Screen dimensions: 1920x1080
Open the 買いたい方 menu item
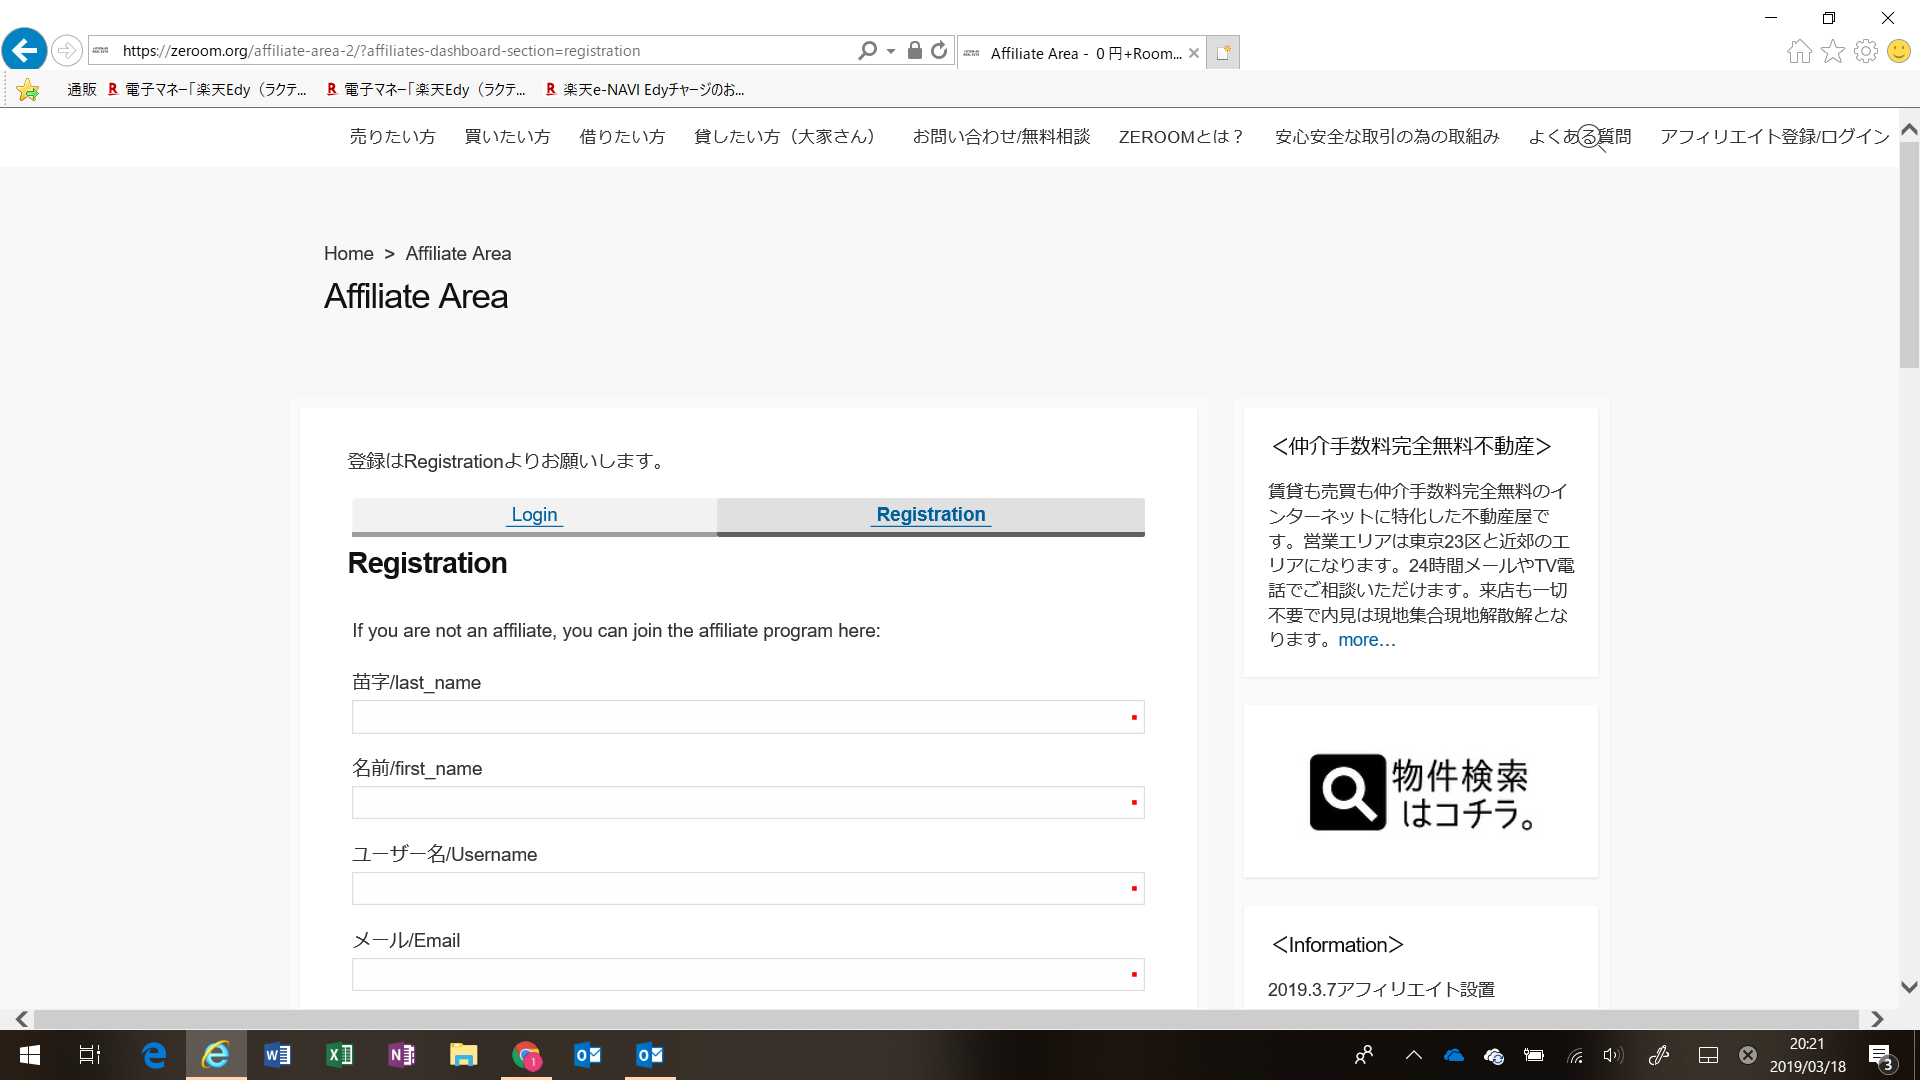(508, 137)
